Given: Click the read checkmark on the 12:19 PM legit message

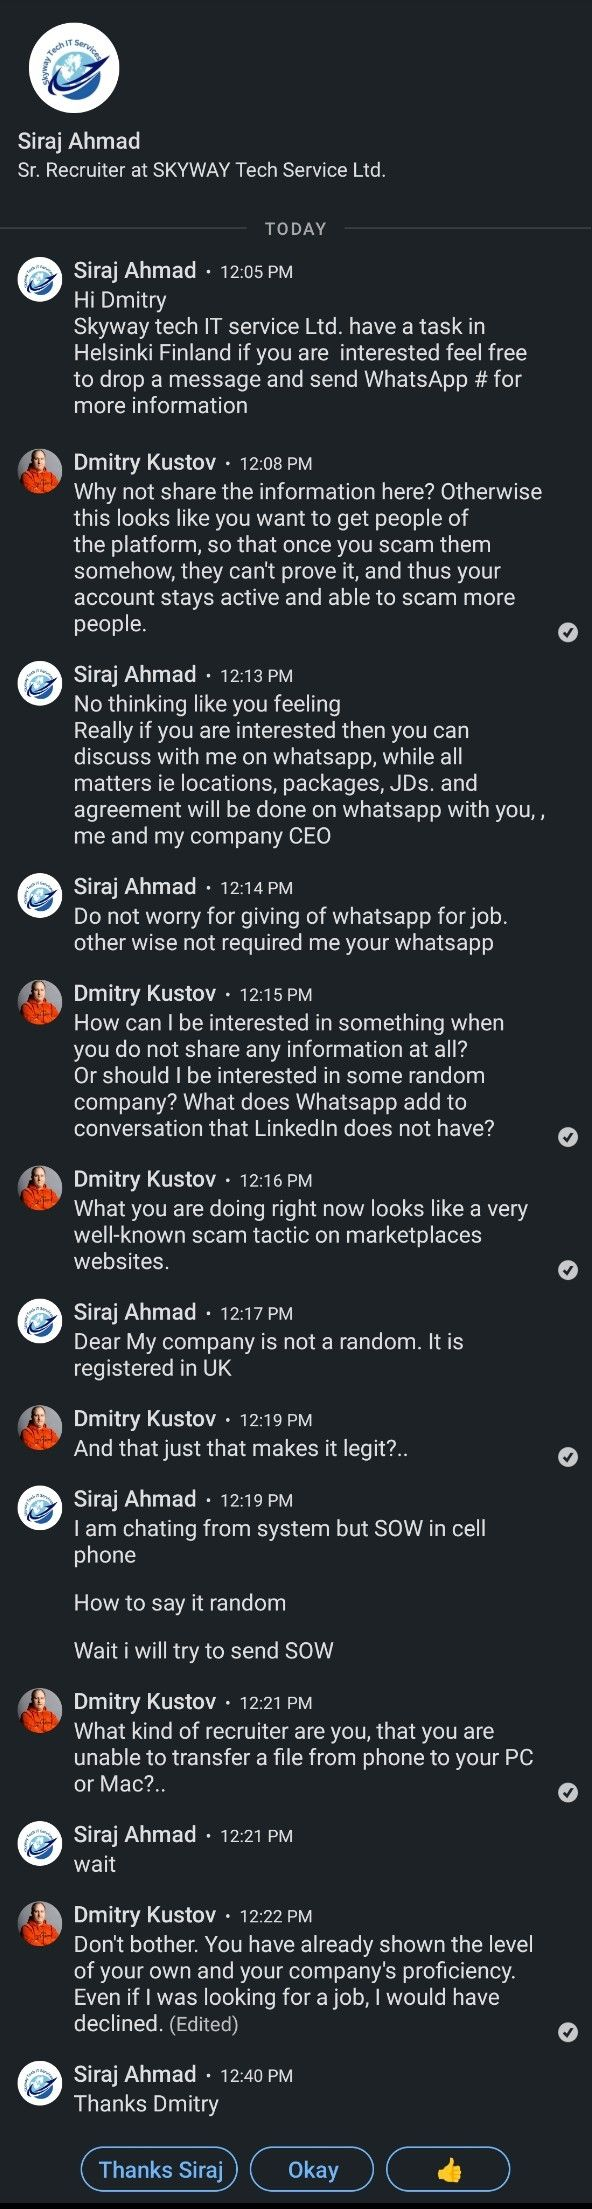Looking at the screenshot, I should tap(568, 1457).
